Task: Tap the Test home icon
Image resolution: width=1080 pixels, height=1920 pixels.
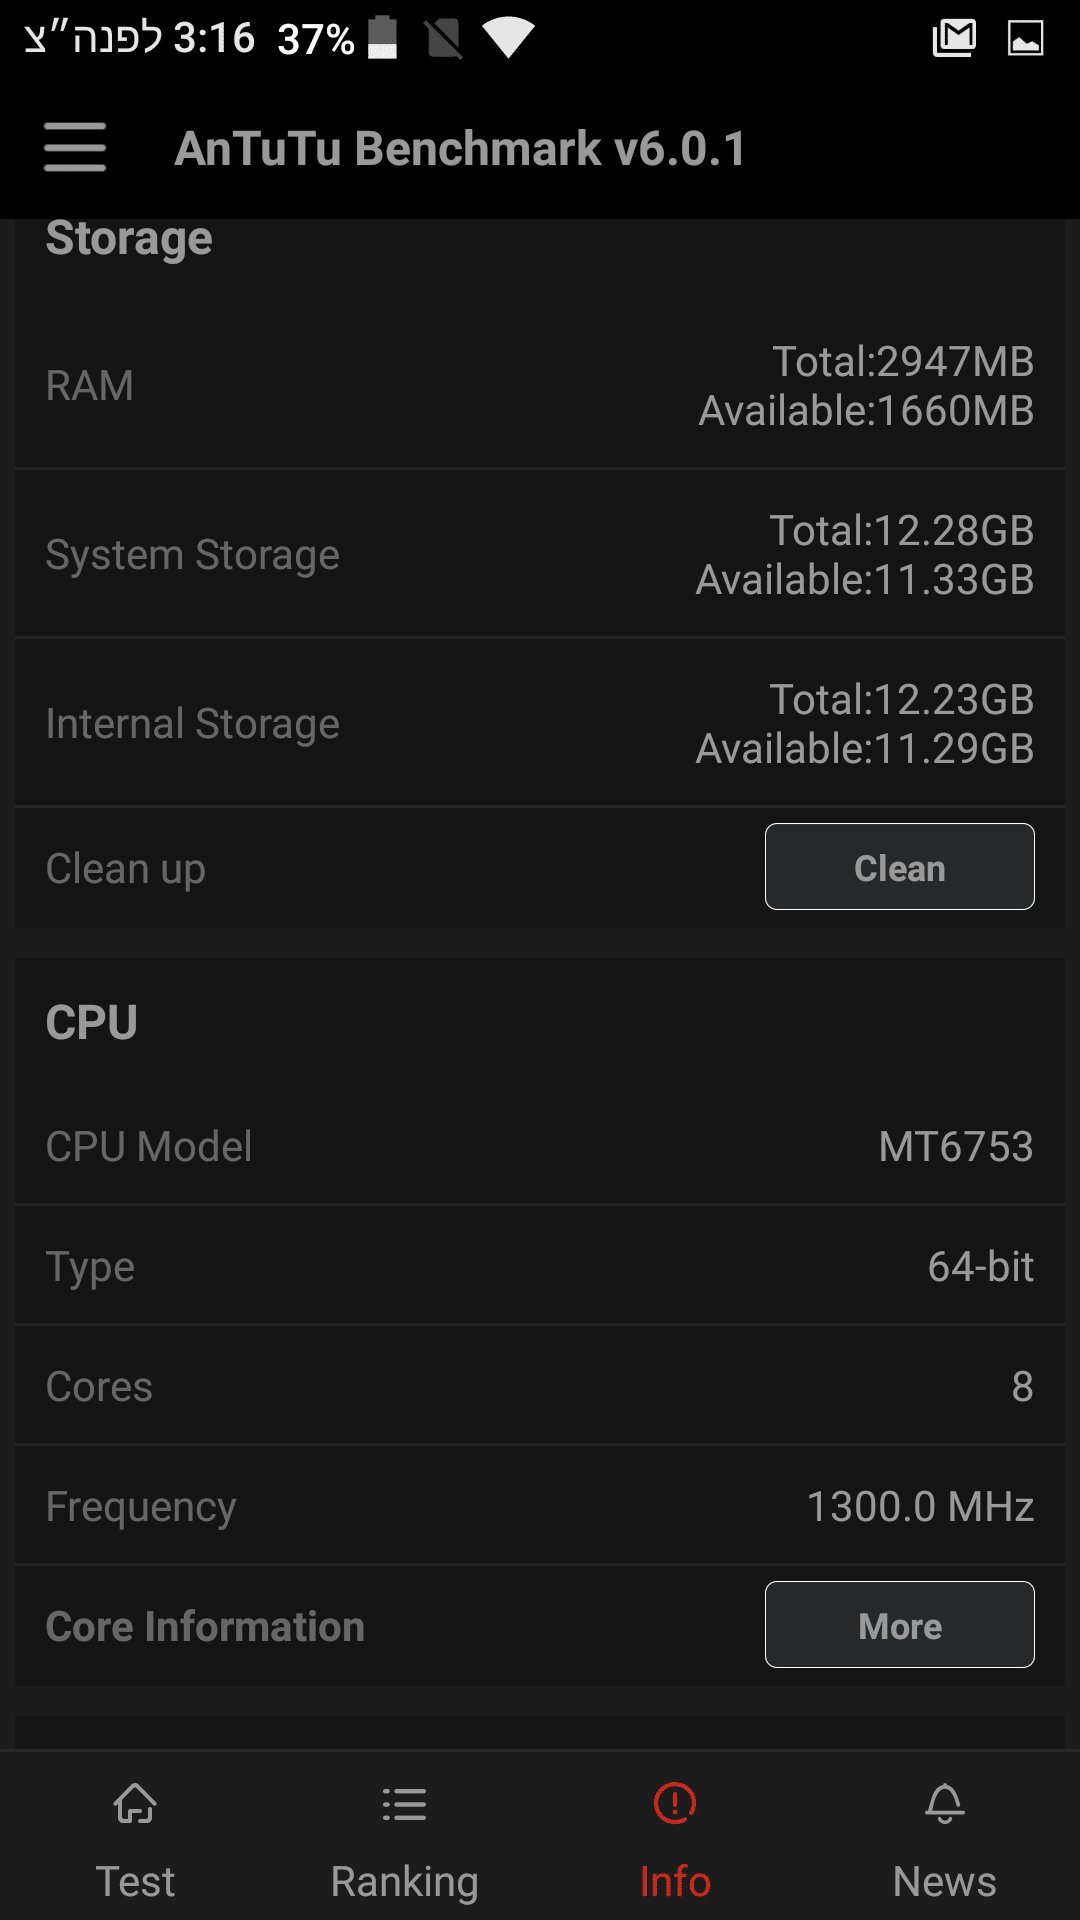Action: pos(135,1804)
